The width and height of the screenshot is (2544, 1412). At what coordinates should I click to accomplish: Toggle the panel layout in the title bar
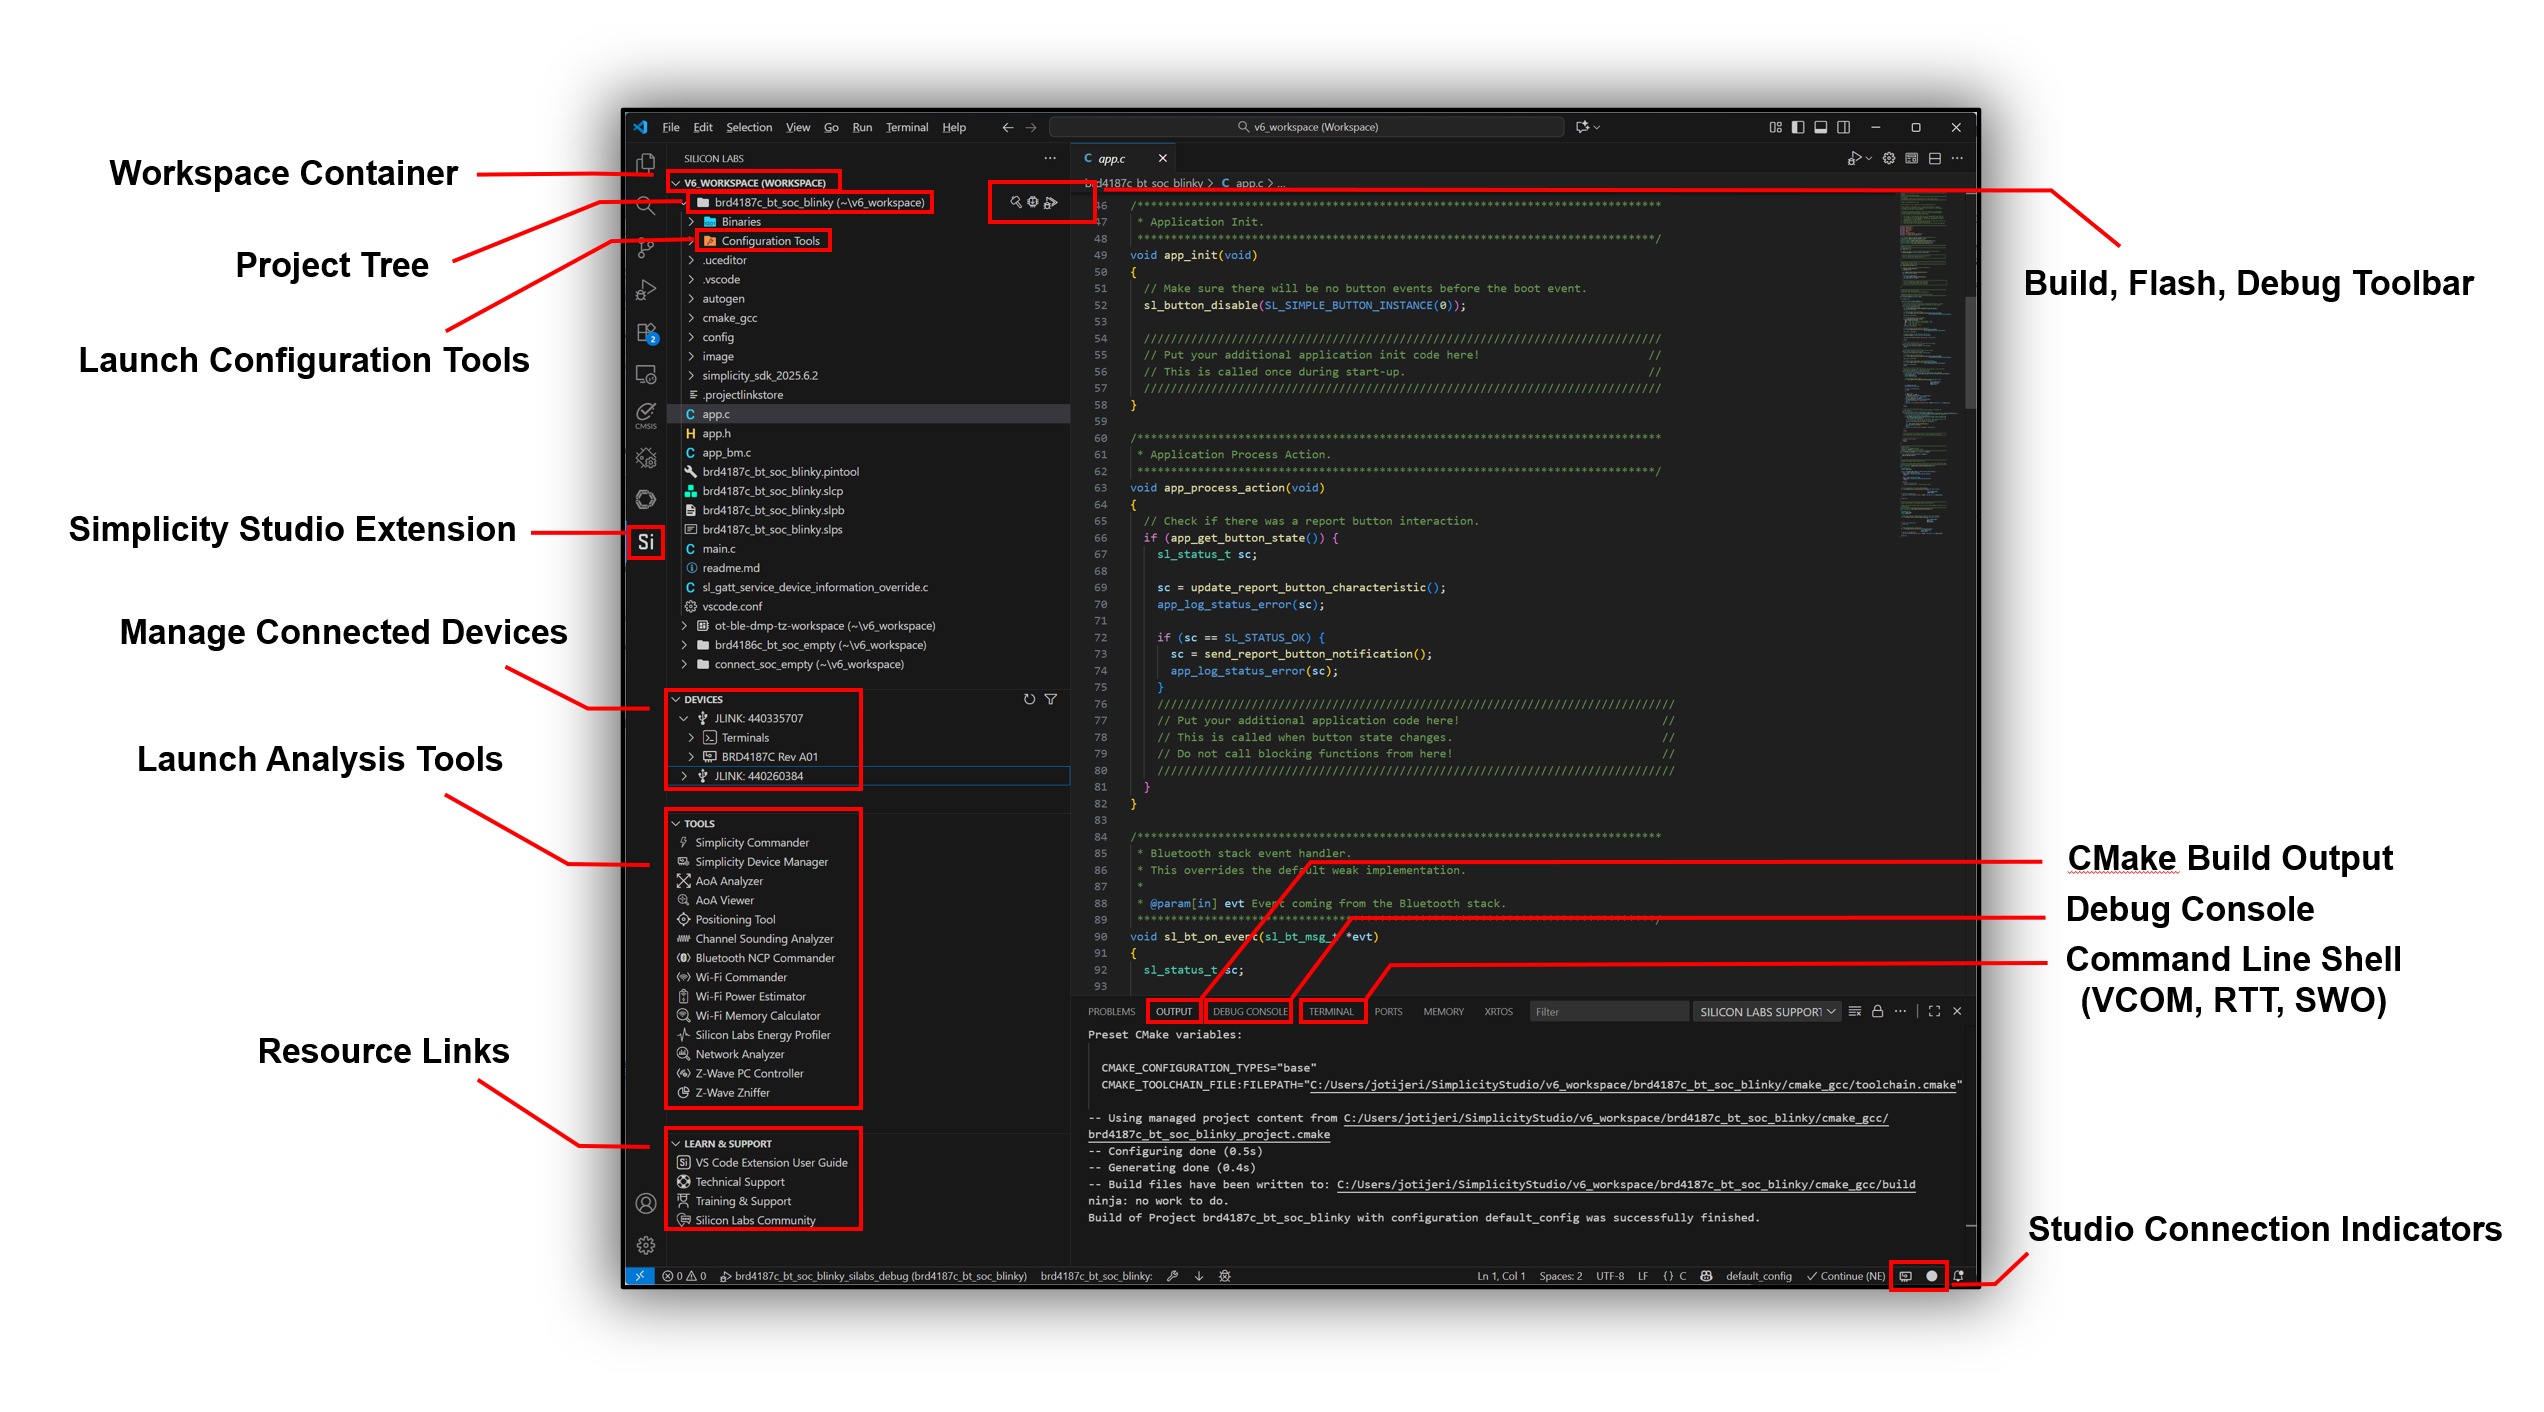tap(1821, 127)
